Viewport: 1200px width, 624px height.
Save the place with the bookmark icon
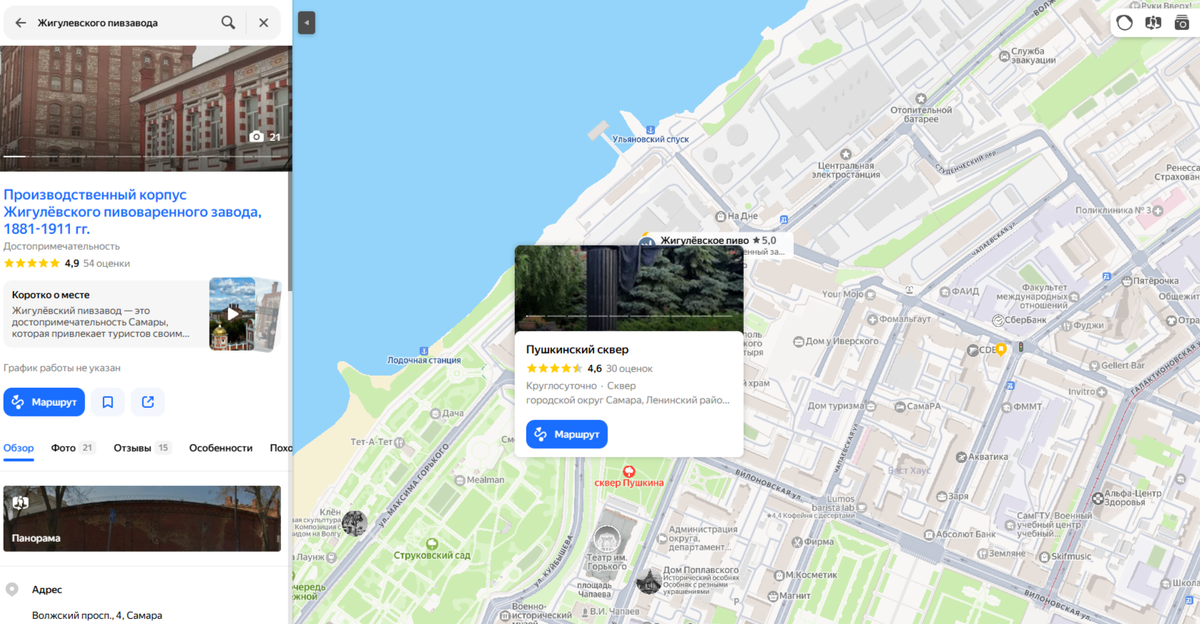(x=108, y=402)
